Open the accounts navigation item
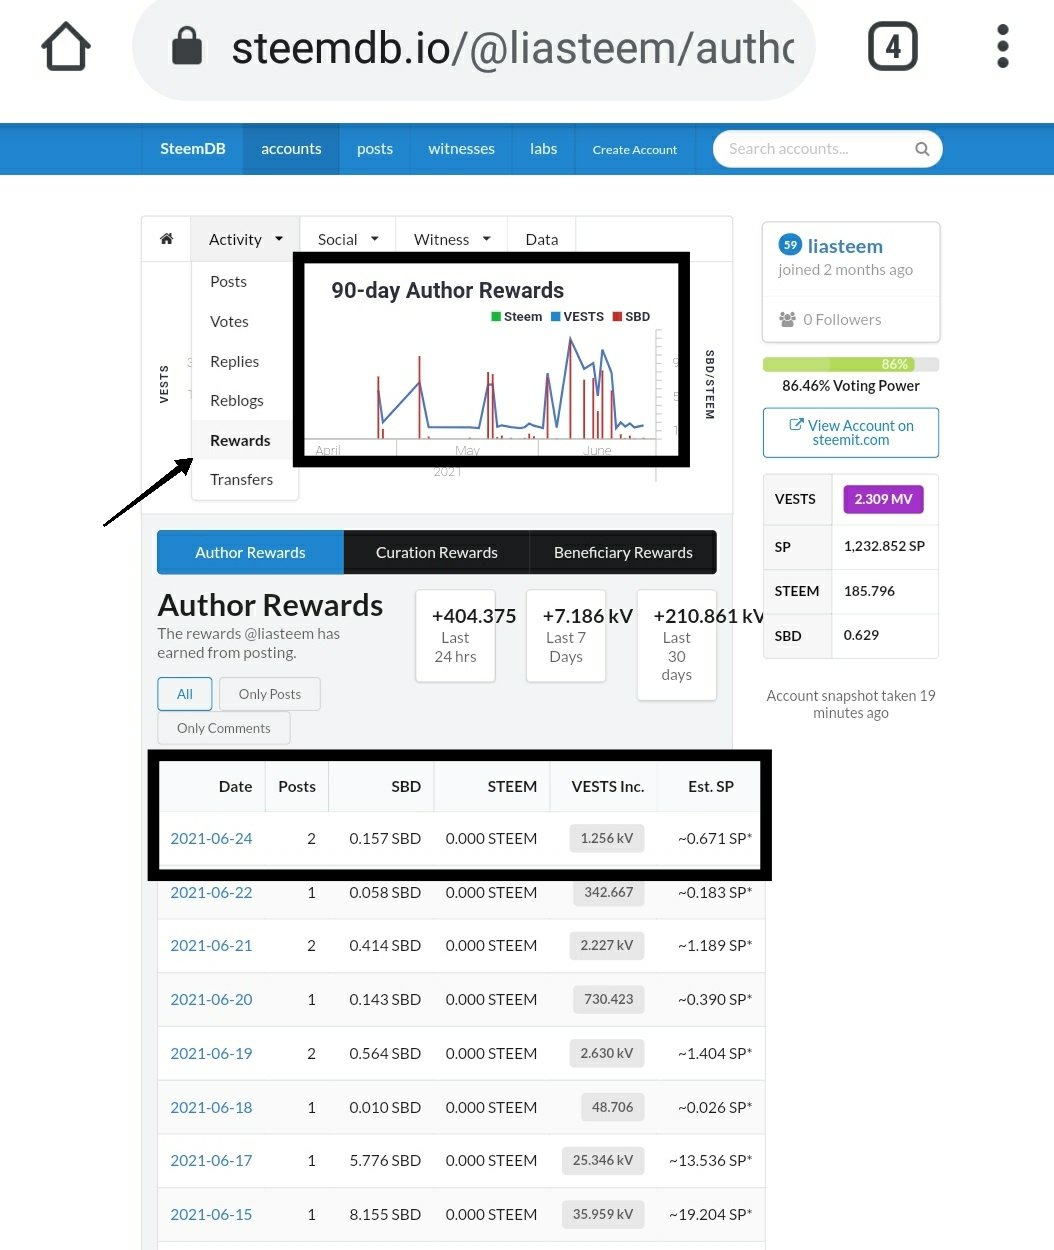 click(x=291, y=149)
